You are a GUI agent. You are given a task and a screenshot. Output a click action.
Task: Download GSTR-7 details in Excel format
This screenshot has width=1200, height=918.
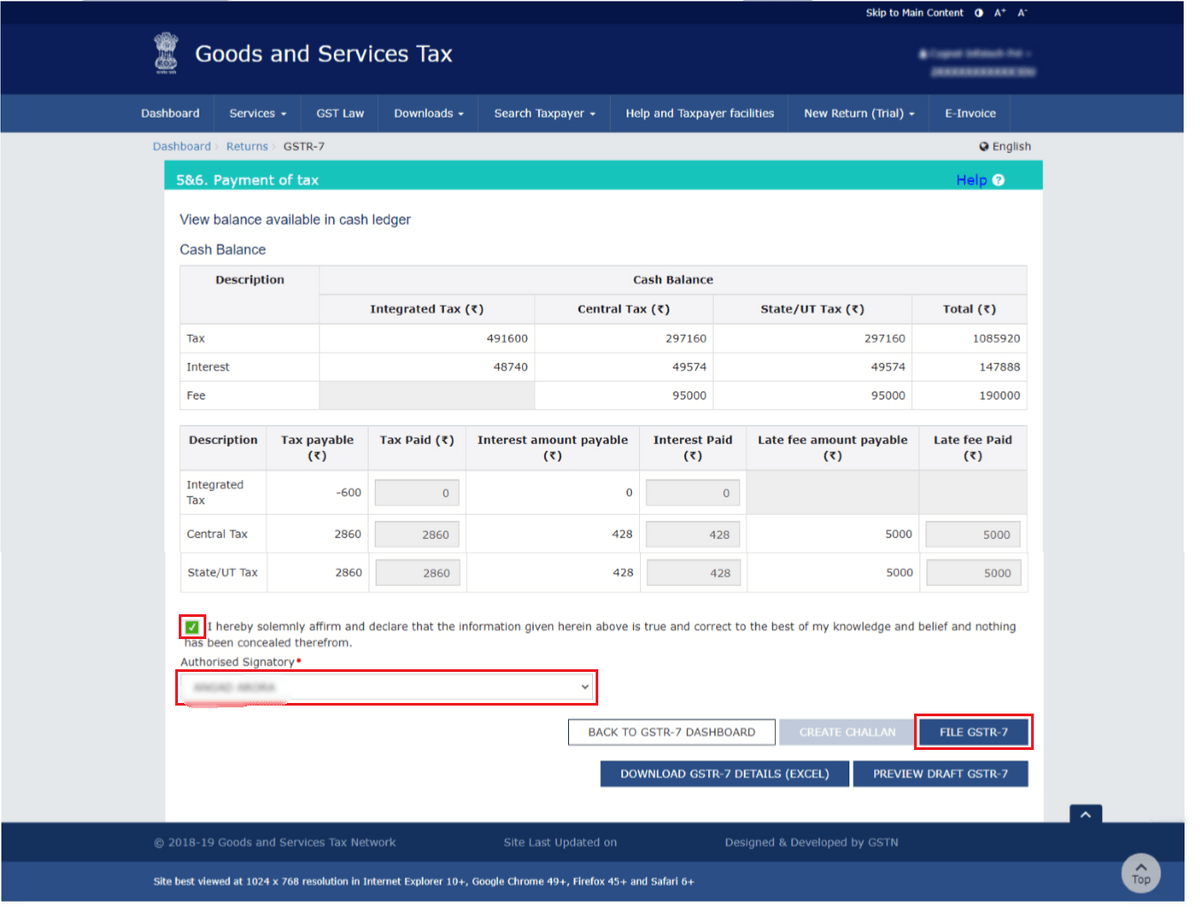pyautogui.click(x=724, y=773)
